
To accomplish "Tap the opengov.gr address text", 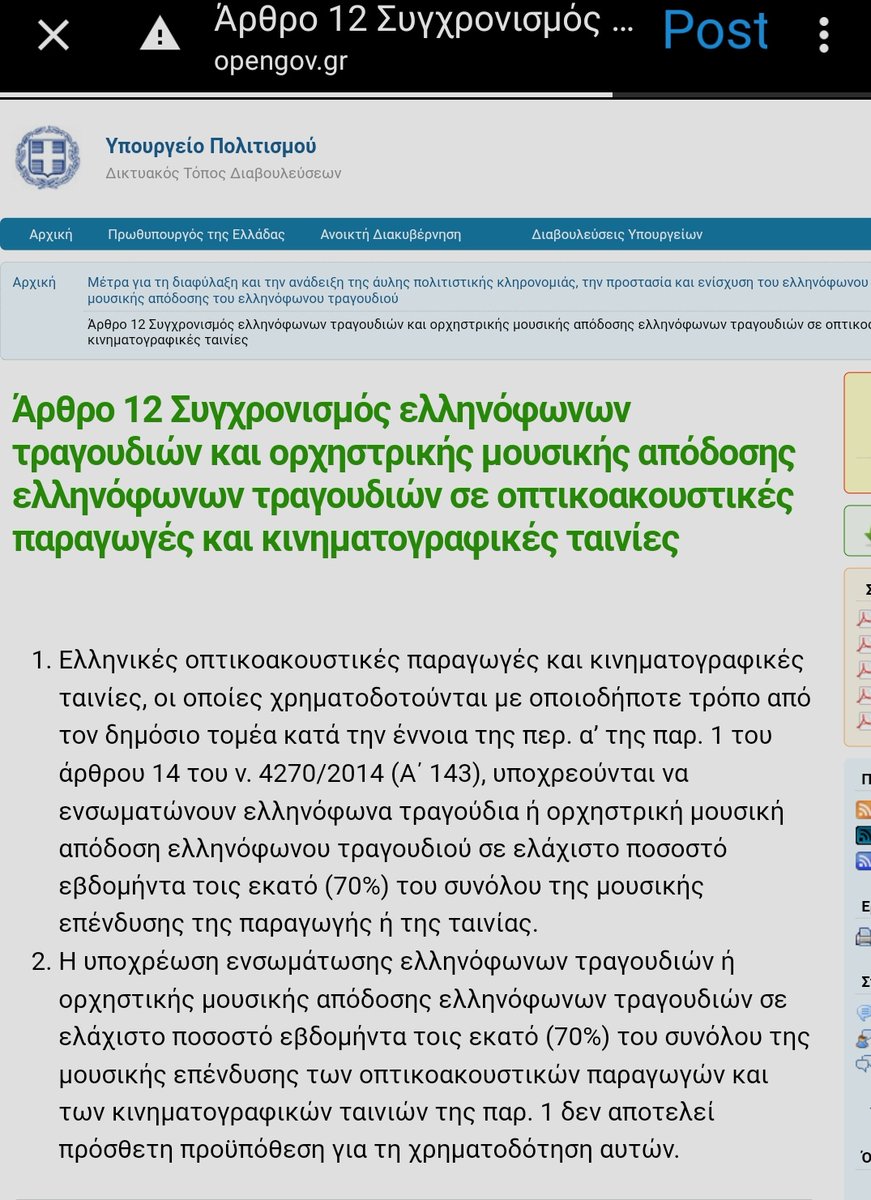I will click(280, 61).
